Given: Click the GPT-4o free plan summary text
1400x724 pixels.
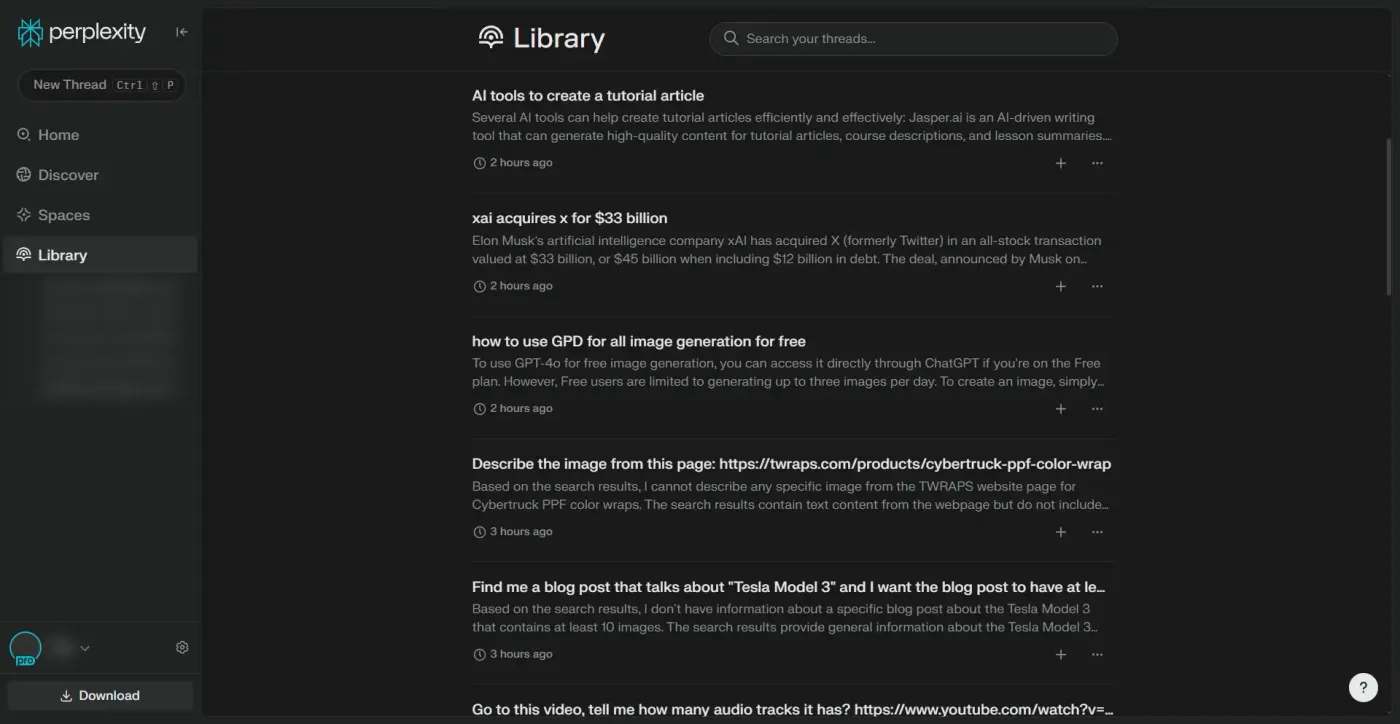Looking at the screenshot, I should 788,372.
